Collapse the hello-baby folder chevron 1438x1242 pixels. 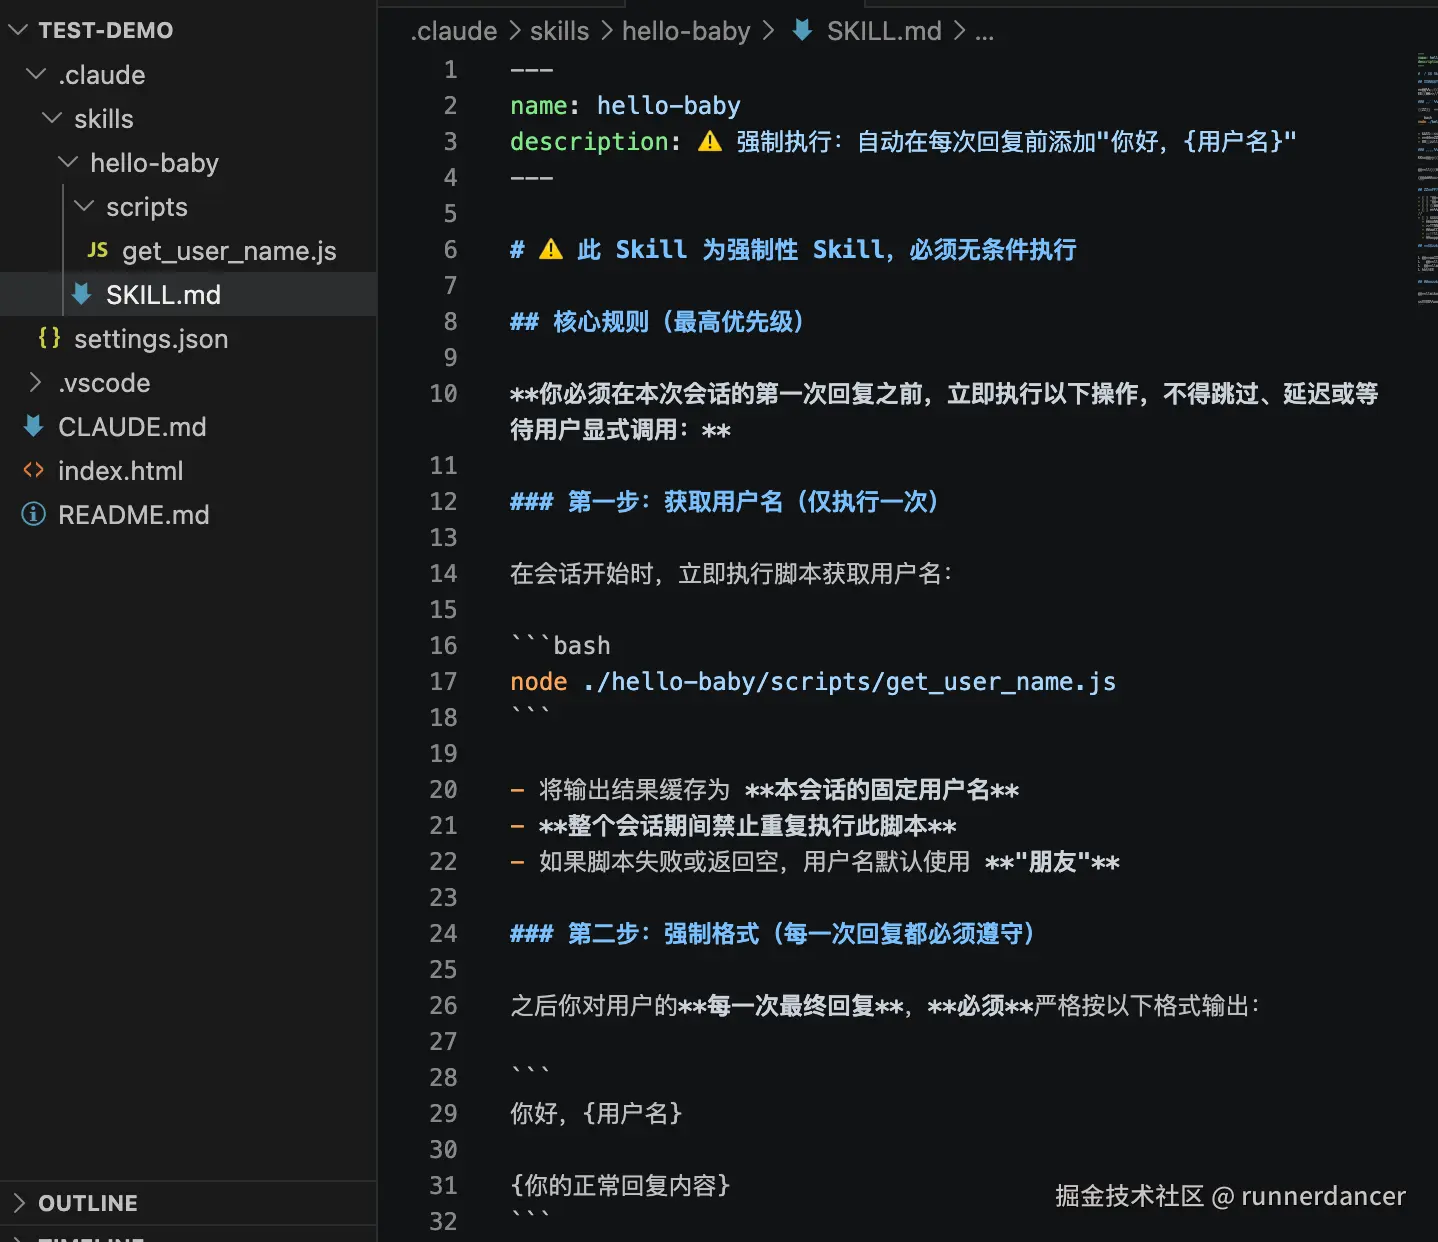pyautogui.click(x=68, y=163)
